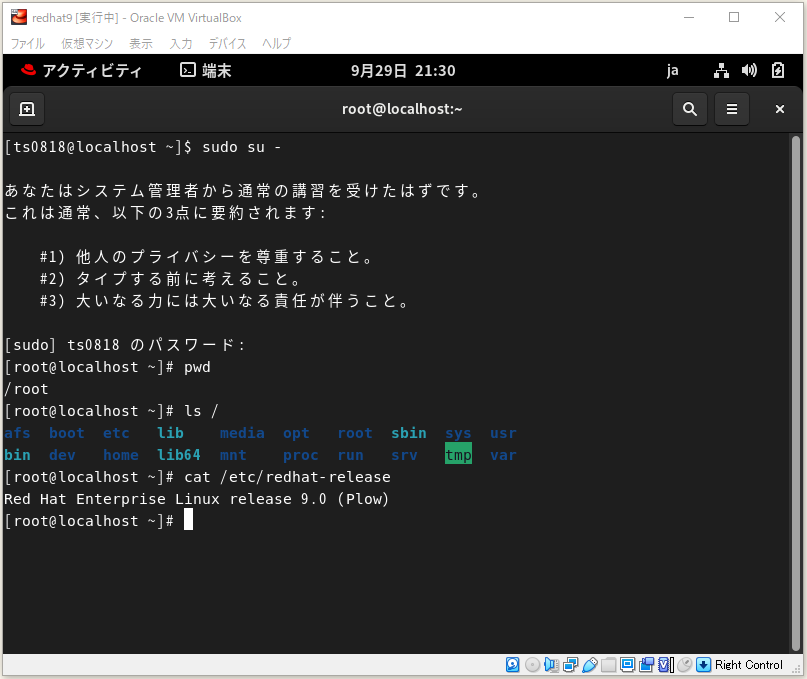The width and height of the screenshot is (807, 679).
Task: Open the clock showing 9月29日 21:30
Action: (403, 71)
